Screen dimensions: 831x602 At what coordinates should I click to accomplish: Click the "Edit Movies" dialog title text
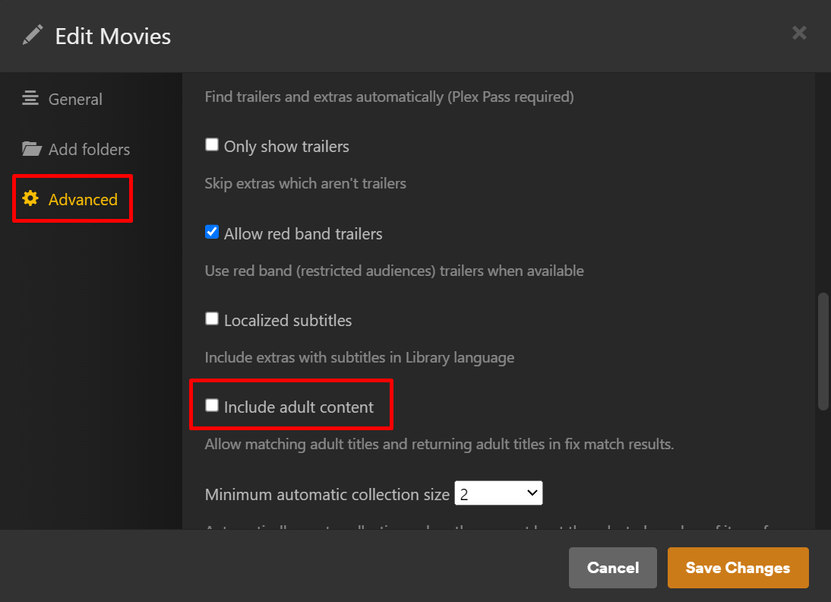click(x=113, y=36)
